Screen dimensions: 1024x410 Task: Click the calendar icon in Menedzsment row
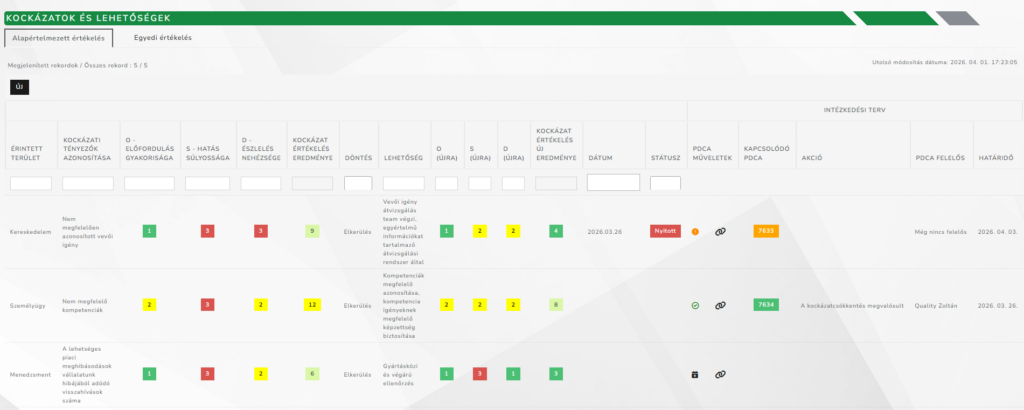[x=695, y=374]
